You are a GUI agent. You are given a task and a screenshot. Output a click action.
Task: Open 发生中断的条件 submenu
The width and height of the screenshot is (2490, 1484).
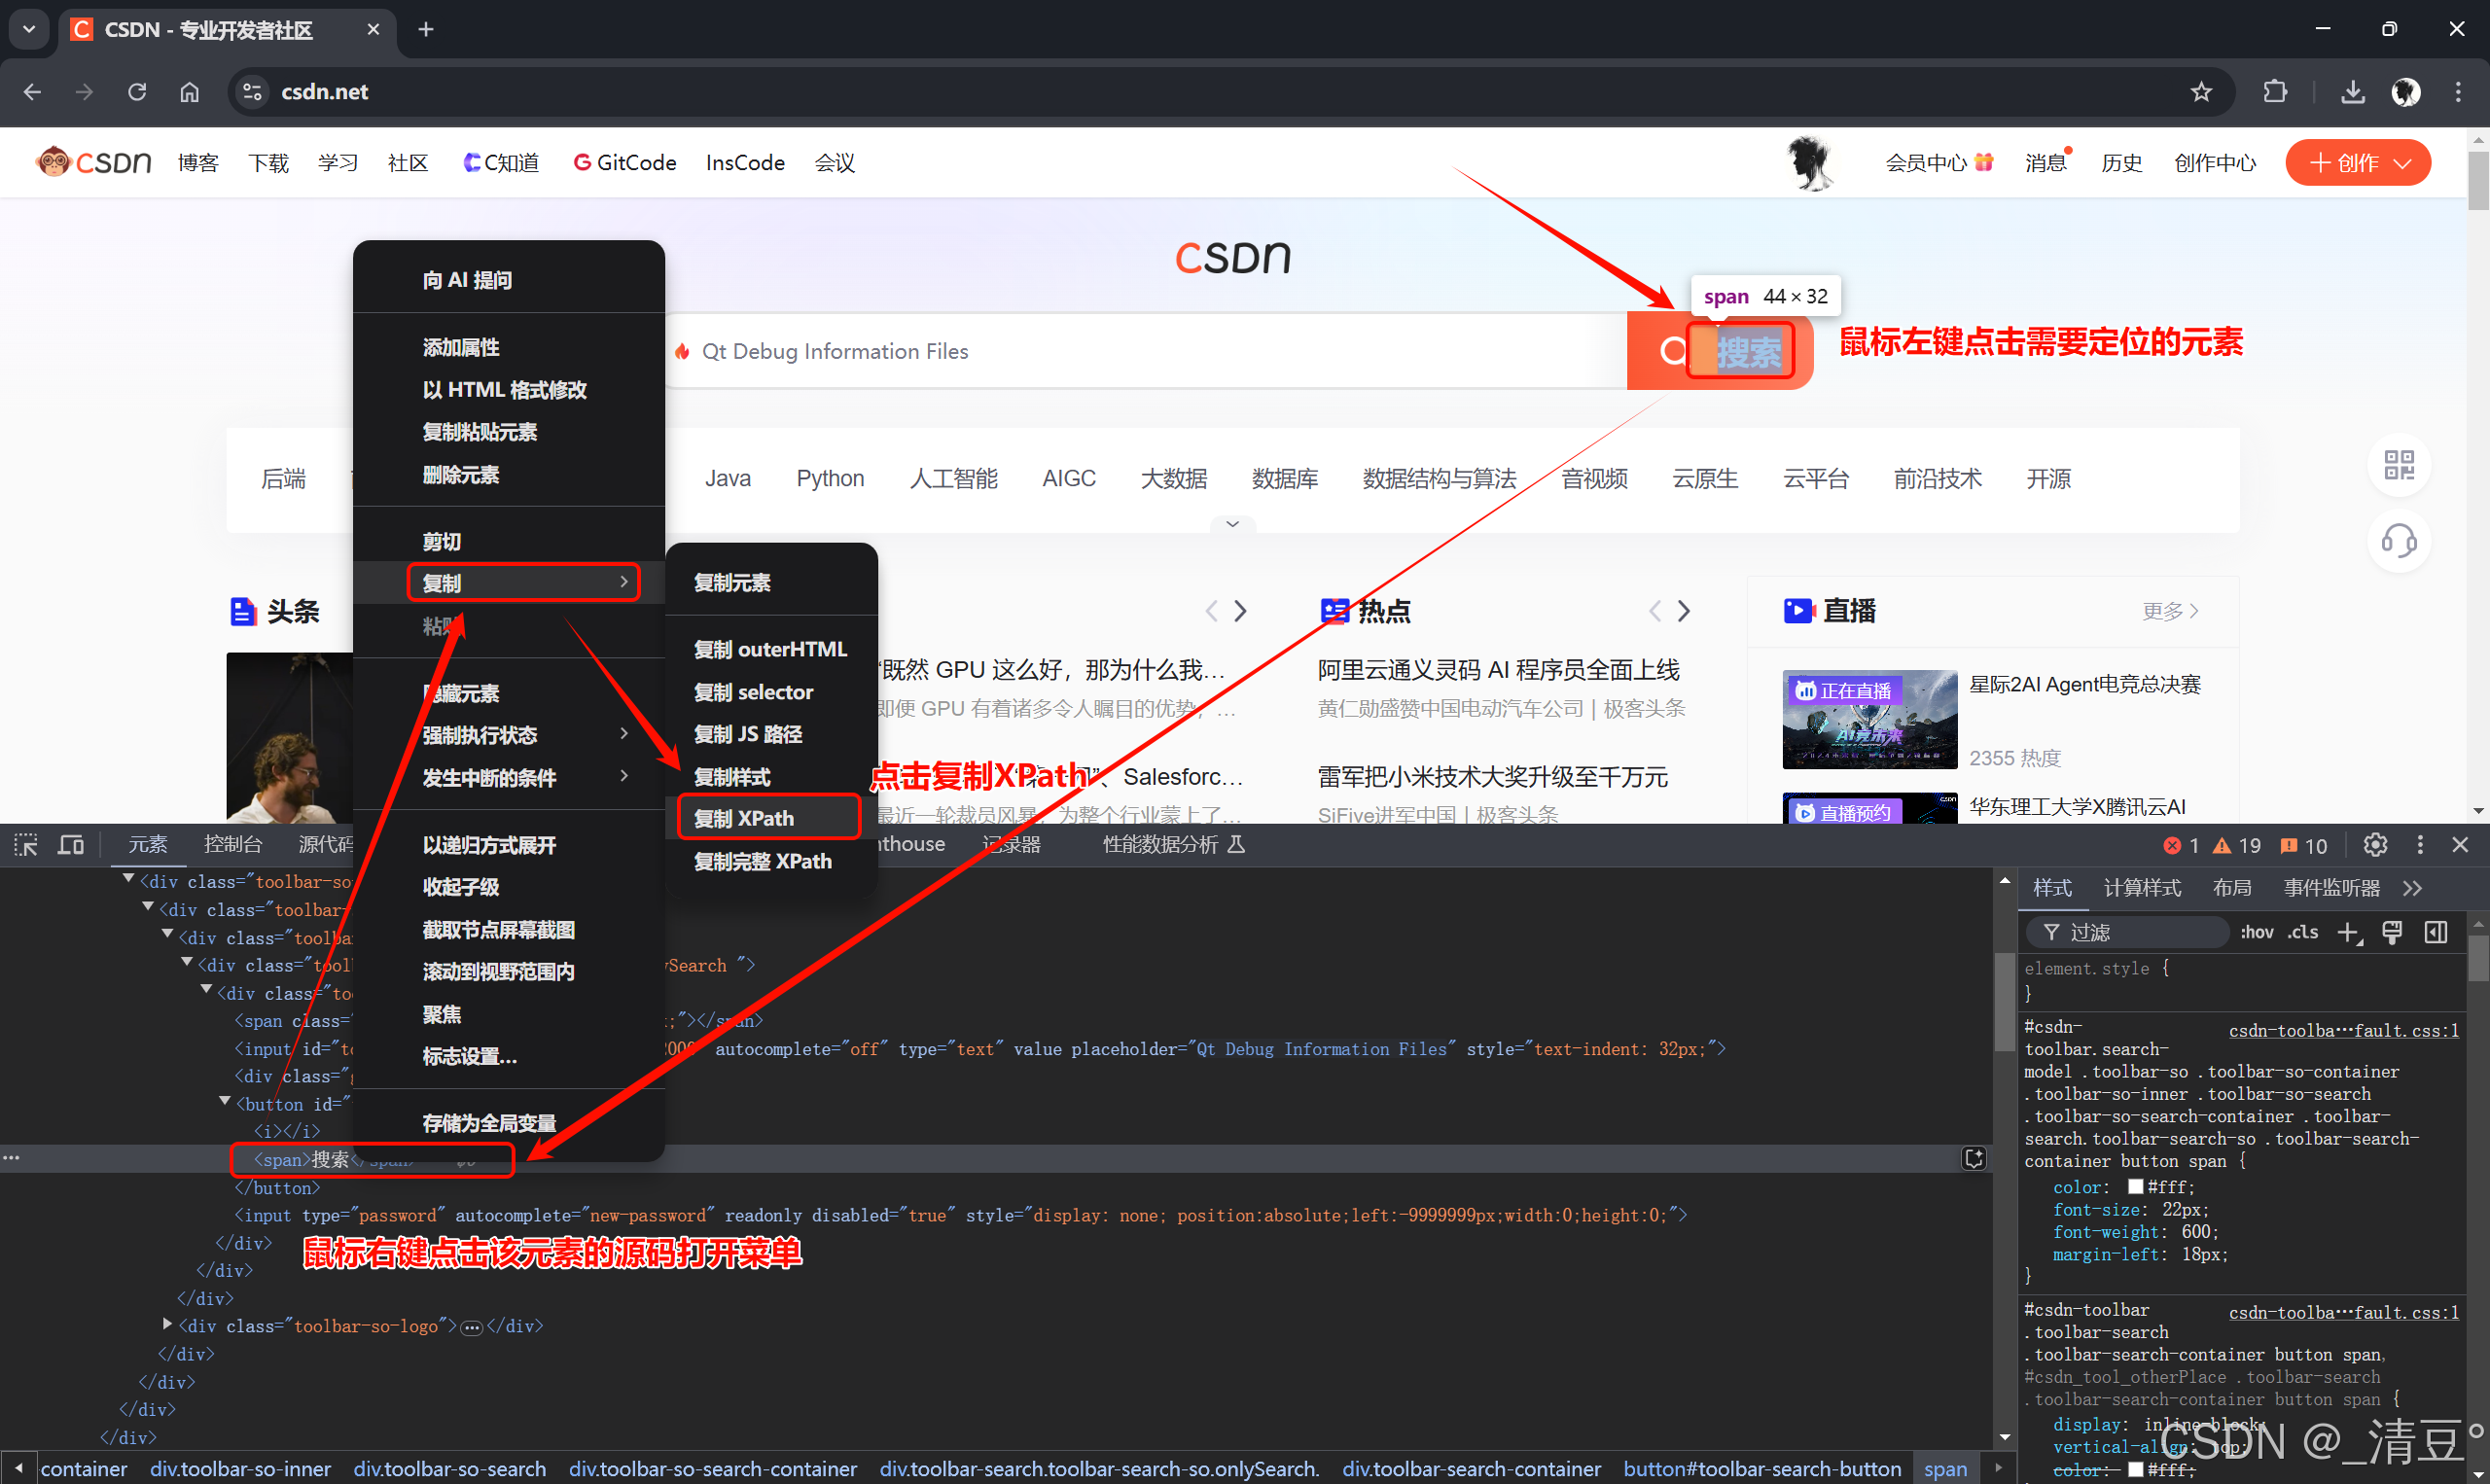coord(509,778)
